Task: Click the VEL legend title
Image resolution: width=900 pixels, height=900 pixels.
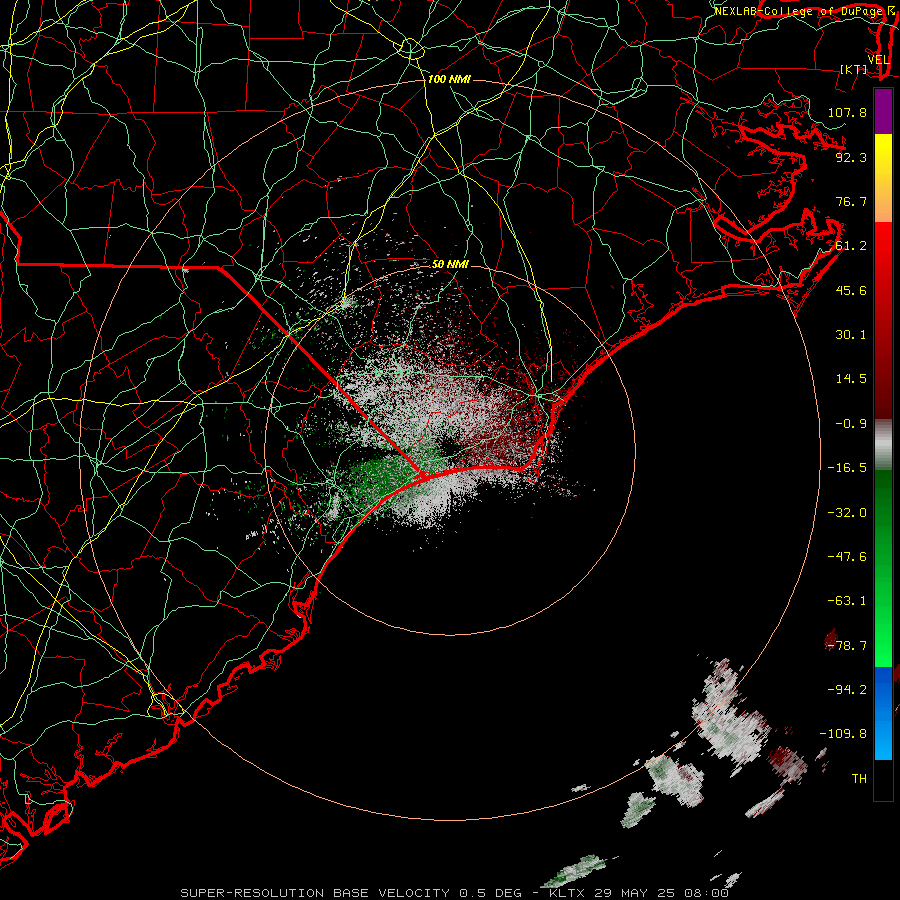Action: 878,60
